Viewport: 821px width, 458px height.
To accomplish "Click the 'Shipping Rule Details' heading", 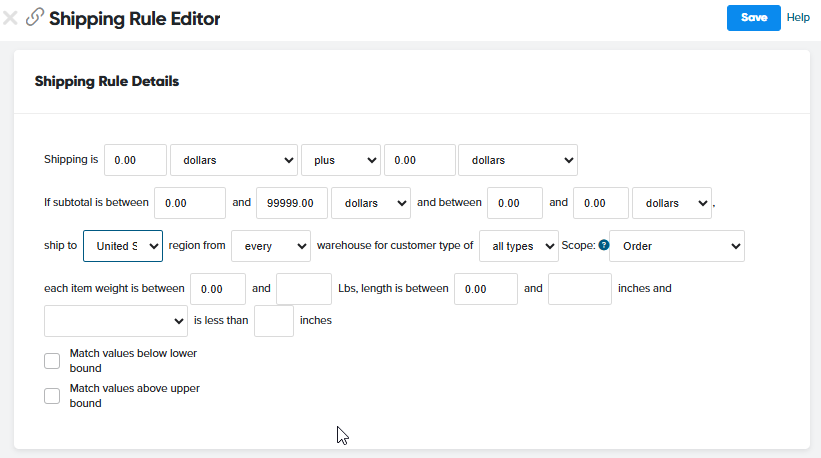I will click(107, 81).
